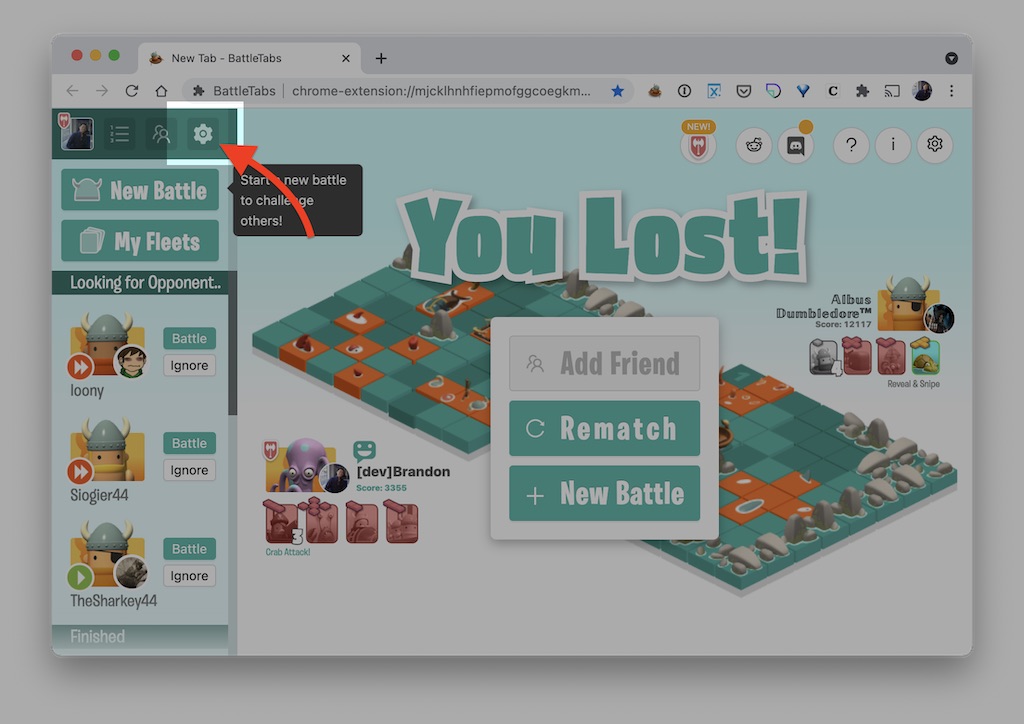The width and height of the screenshot is (1024, 724).
Task: Click your profile avatar in sidebar header
Action: pos(76,133)
